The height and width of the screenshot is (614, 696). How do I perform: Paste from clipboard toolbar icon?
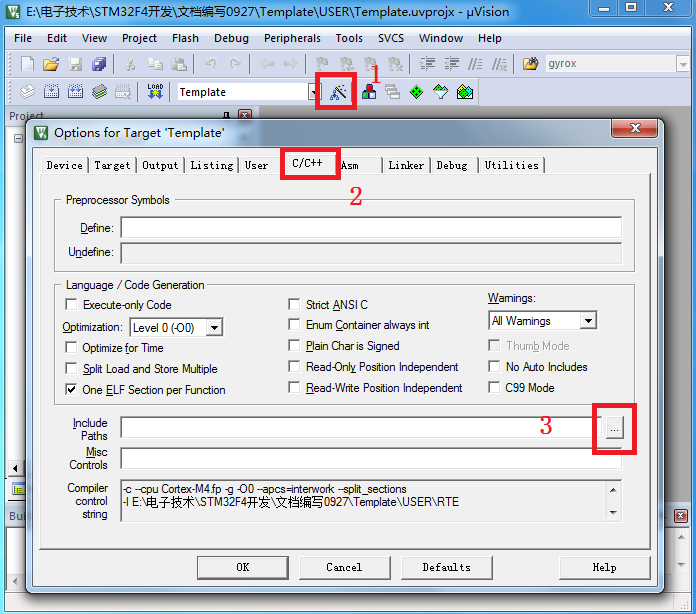click(x=179, y=64)
